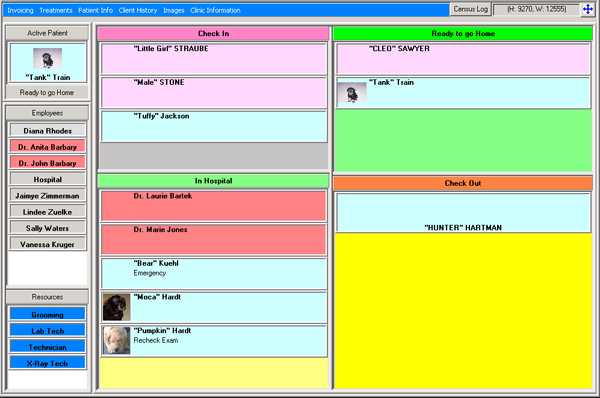Select Dr. John Barbary in employees list
600x398 pixels.
click(47, 163)
